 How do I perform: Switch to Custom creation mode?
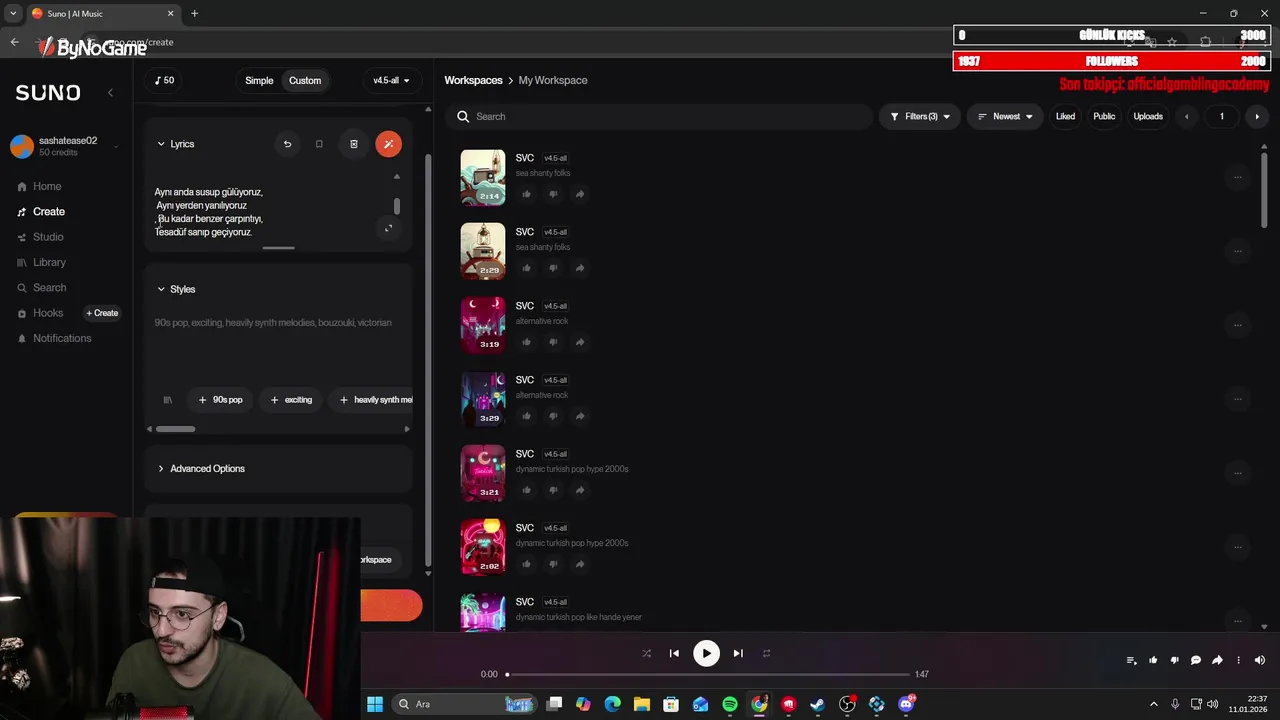point(305,80)
